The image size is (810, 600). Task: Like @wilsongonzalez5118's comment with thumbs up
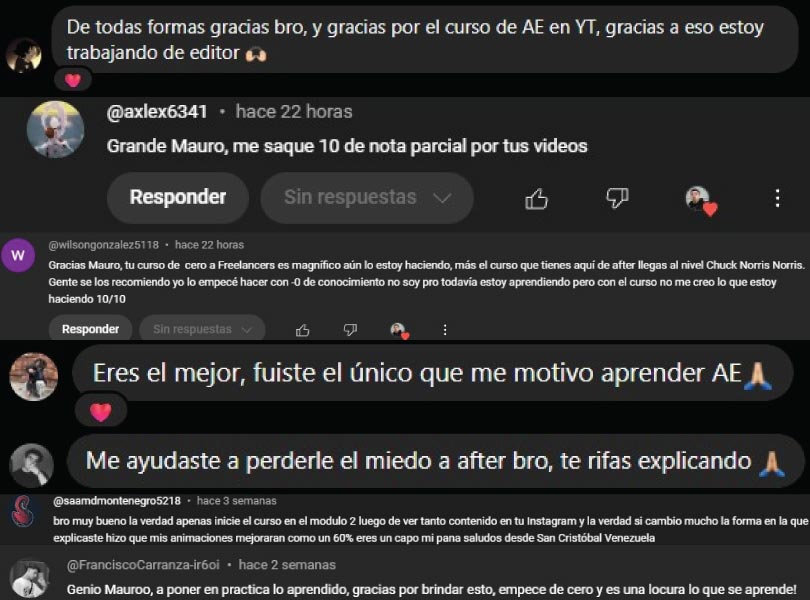click(303, 330)
